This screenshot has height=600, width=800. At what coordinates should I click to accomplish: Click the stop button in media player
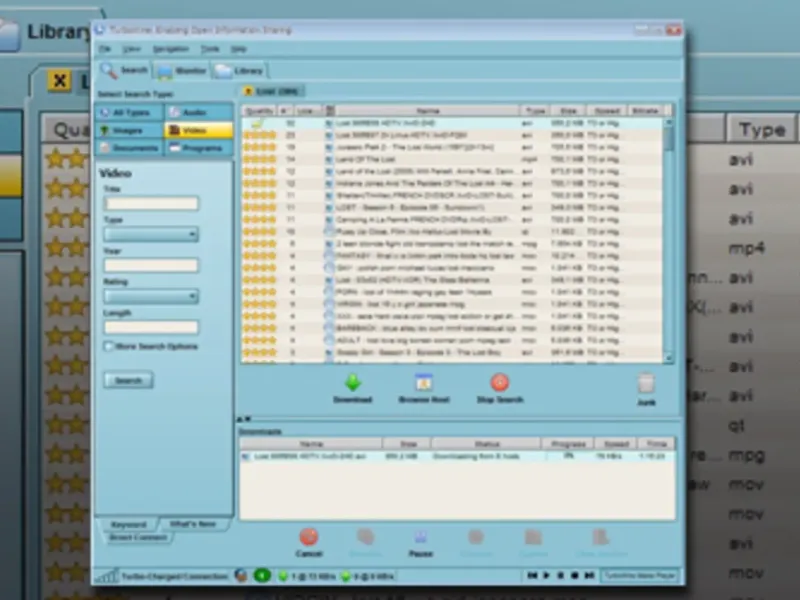tap(574, 576)
